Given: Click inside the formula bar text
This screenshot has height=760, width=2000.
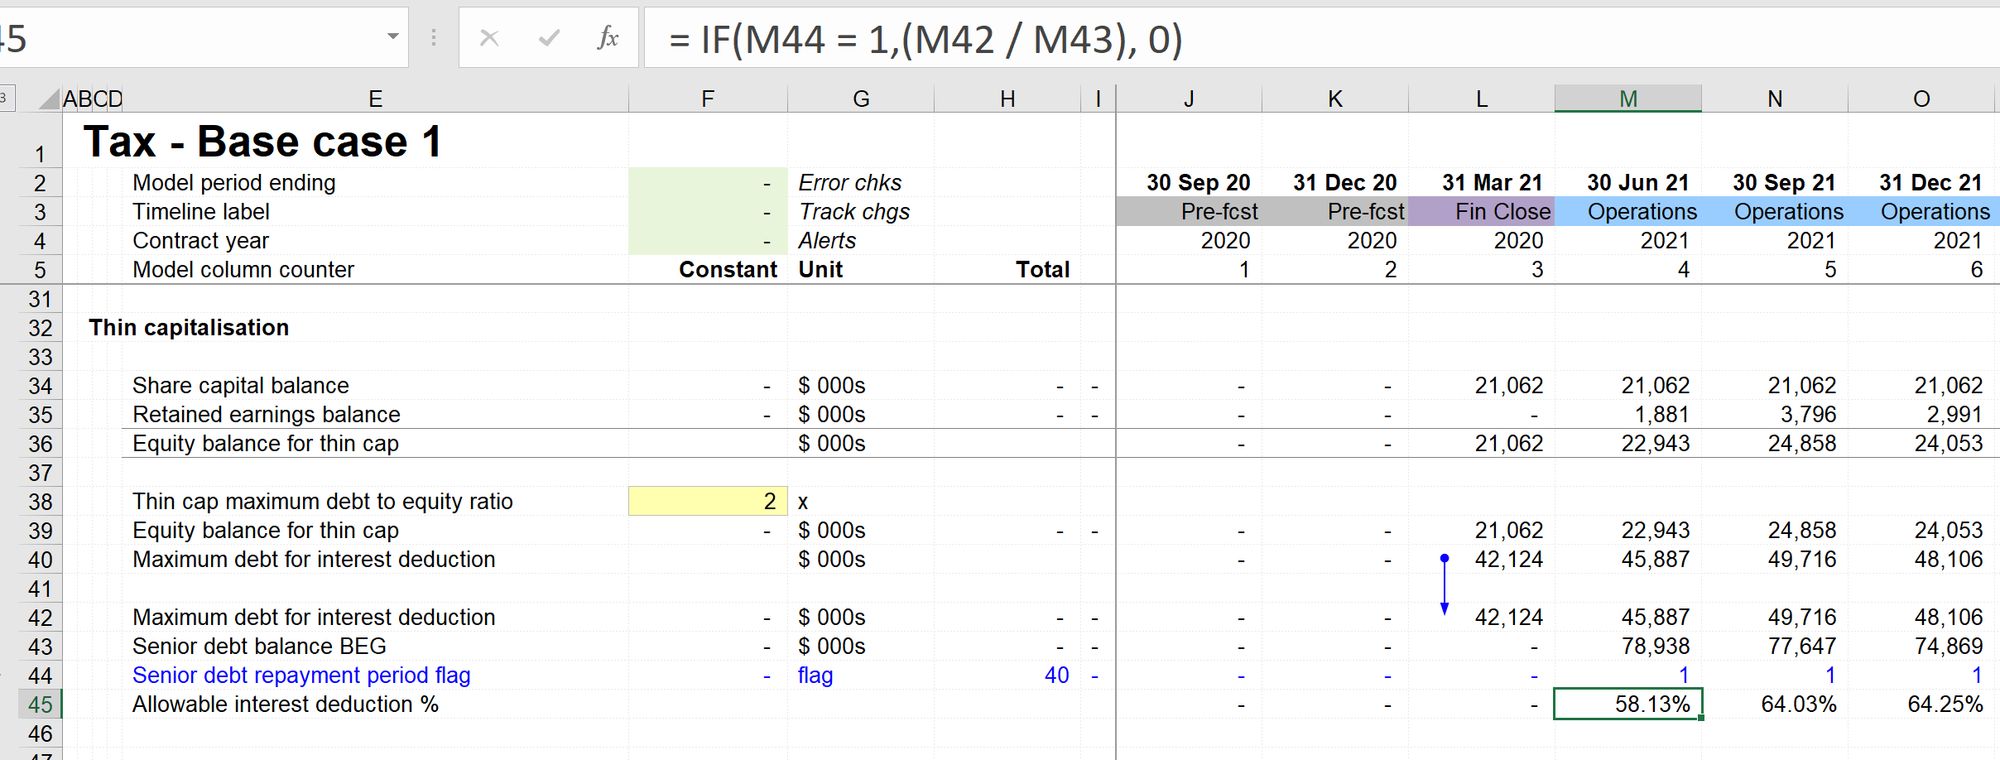Looking at the screenshot, I should [1320, 38].
